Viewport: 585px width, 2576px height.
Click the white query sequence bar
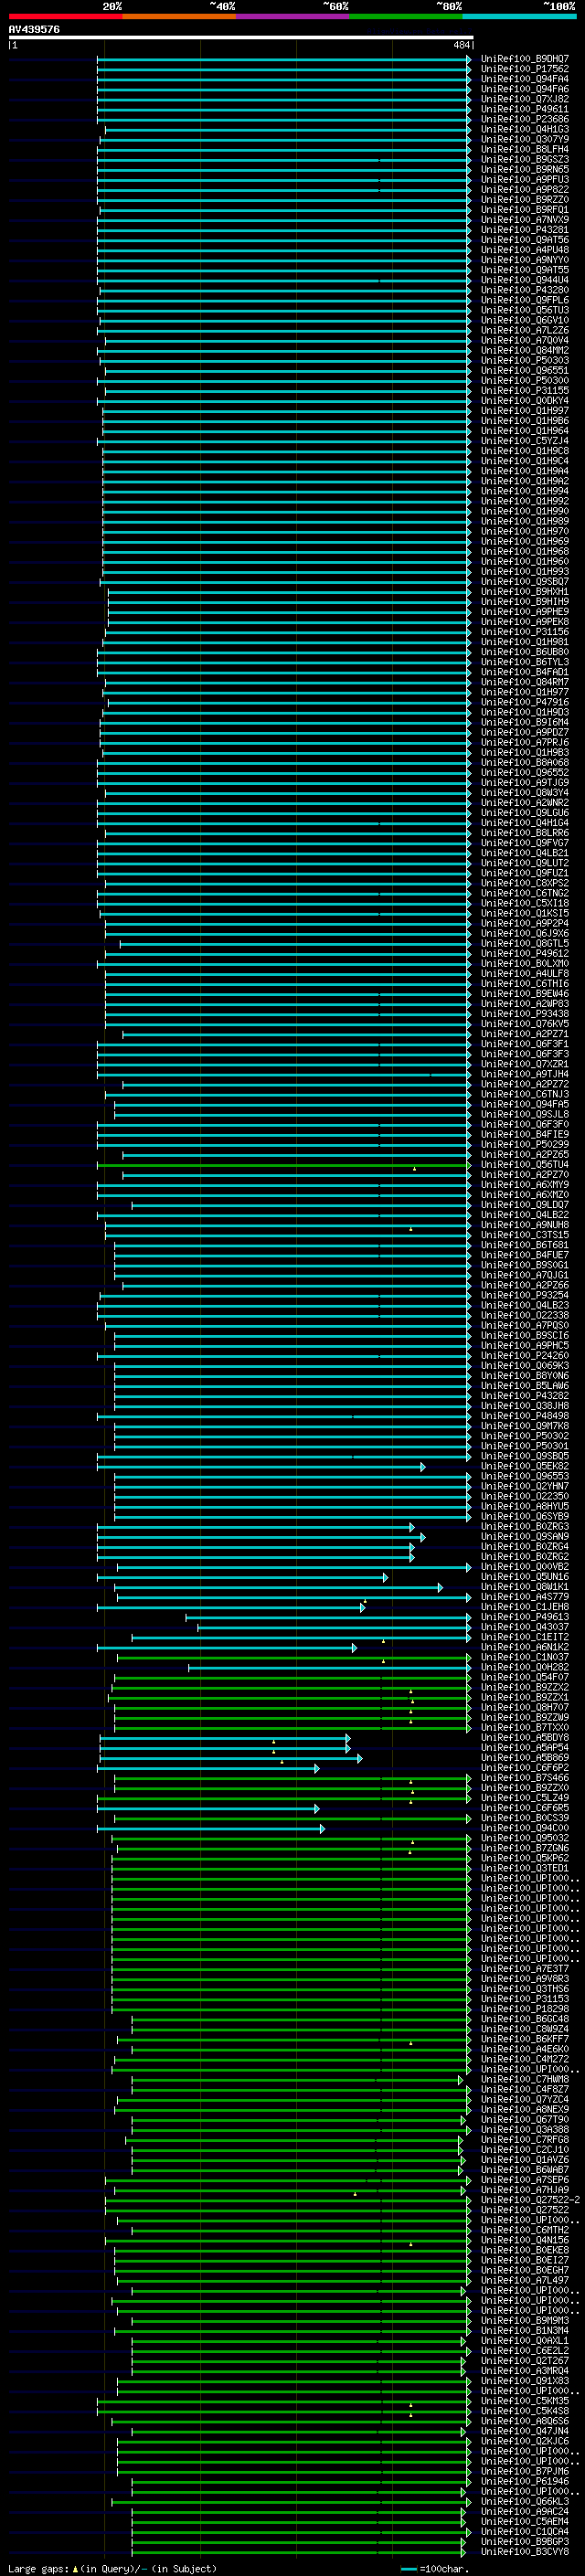(241, 37)
